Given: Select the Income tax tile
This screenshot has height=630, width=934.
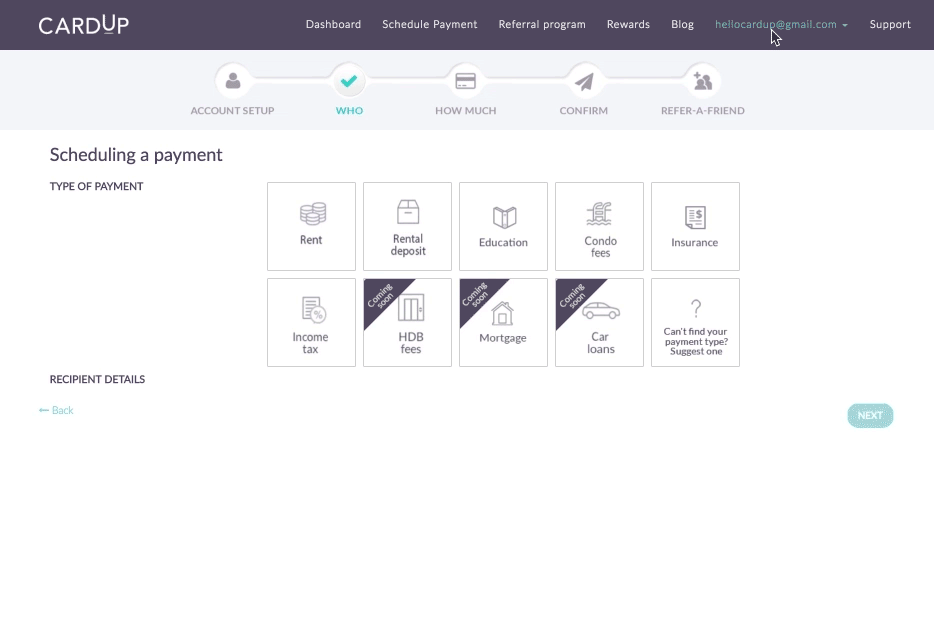Looking at the screenshot, I should click(311, 322).
